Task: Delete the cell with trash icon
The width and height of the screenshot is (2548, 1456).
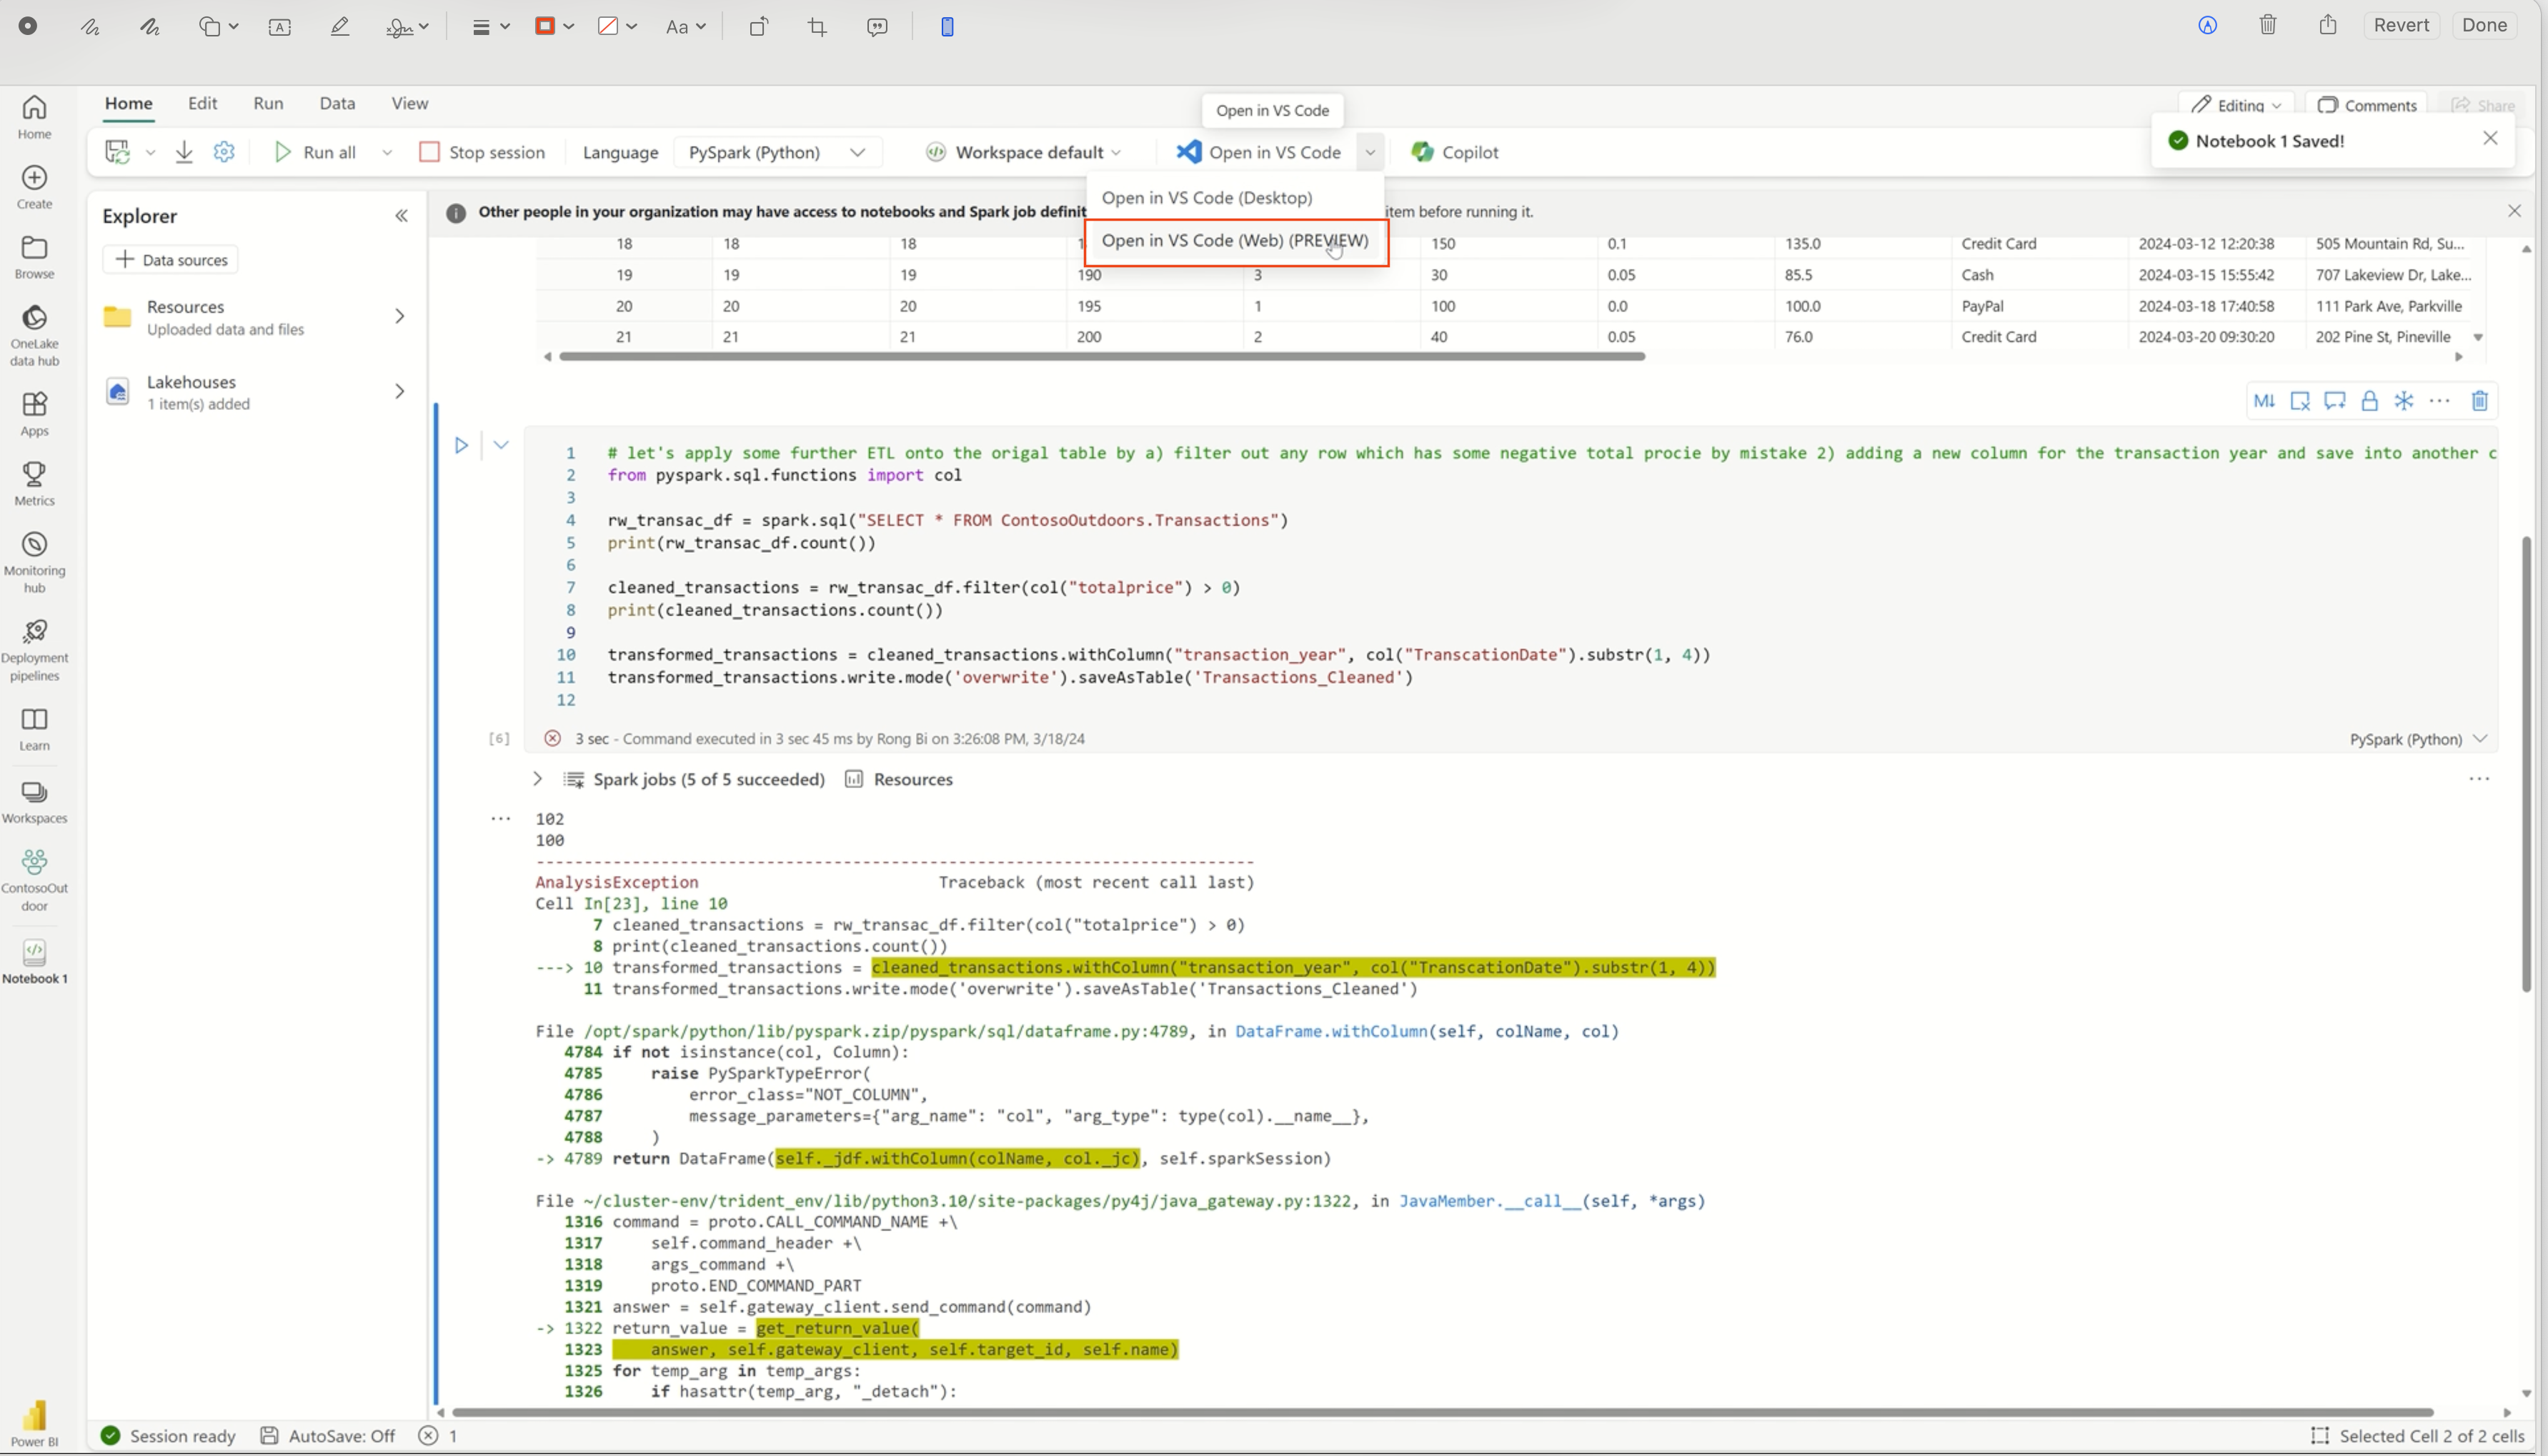Action: coord(2480,401)
